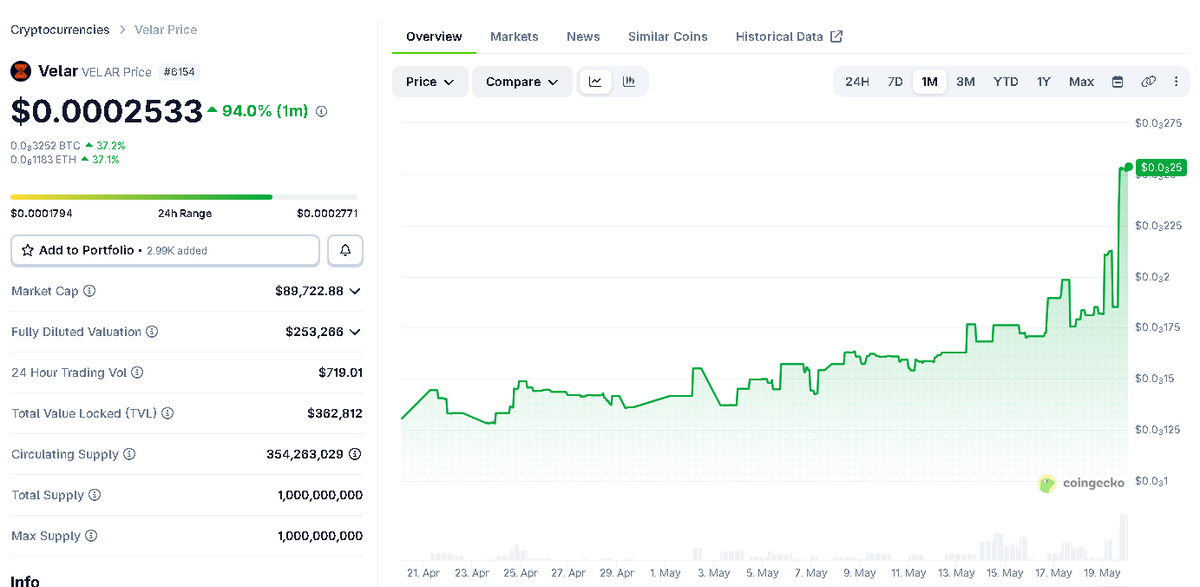Click the $89,722.88 market cap value
Image resolution: width=1200 pixels, height=587 pixels.
[x=309, y=291]
